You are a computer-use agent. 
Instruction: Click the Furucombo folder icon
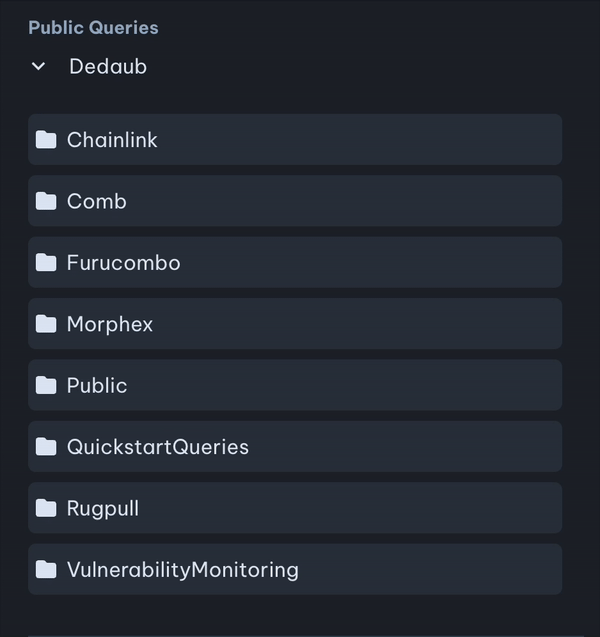coord(46,263)
